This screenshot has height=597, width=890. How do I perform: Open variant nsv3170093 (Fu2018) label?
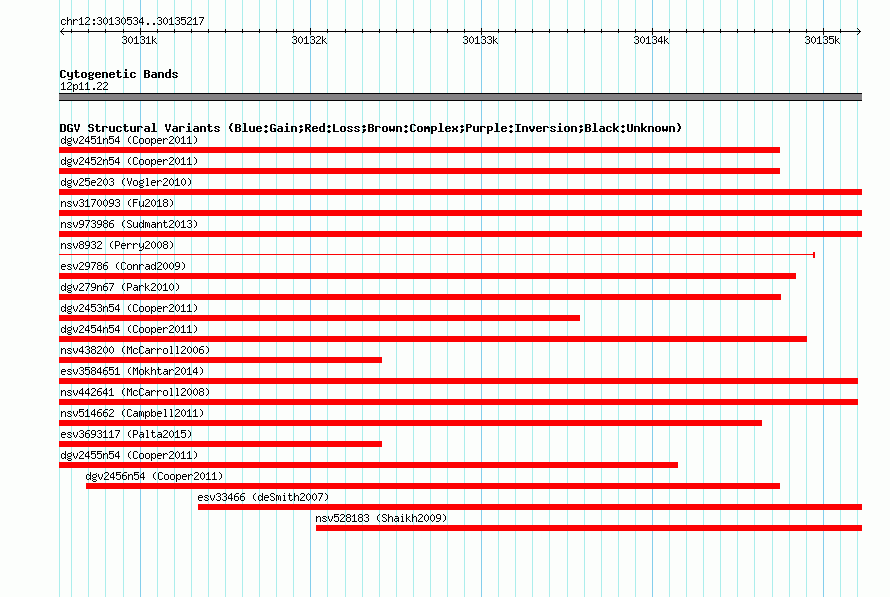click(117, 203)
